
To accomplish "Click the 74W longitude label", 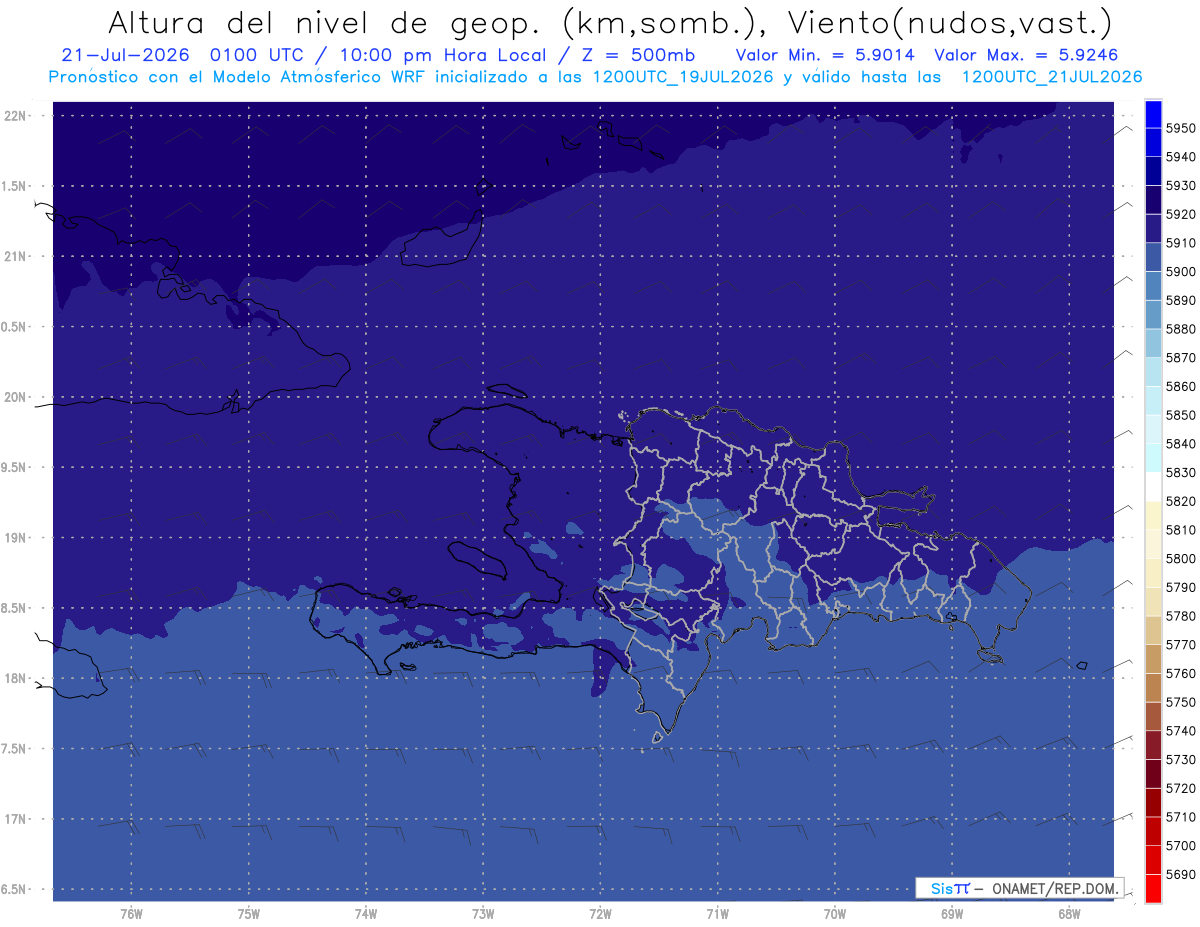I will pos(365,913).
